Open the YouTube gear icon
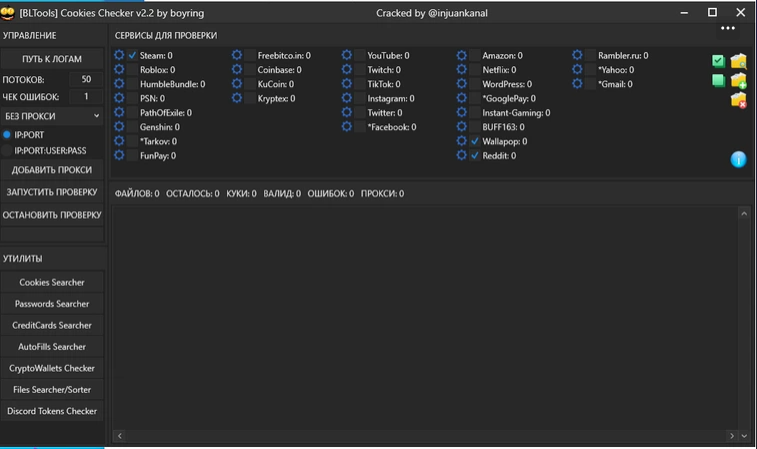The height and width of the screenshot is (449, 757). pyautogui.click(x=347, y=55)
